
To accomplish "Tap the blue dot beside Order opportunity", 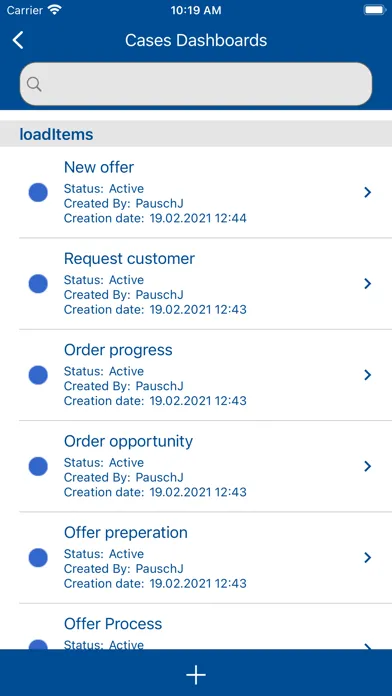I will (x=38, y=467).
